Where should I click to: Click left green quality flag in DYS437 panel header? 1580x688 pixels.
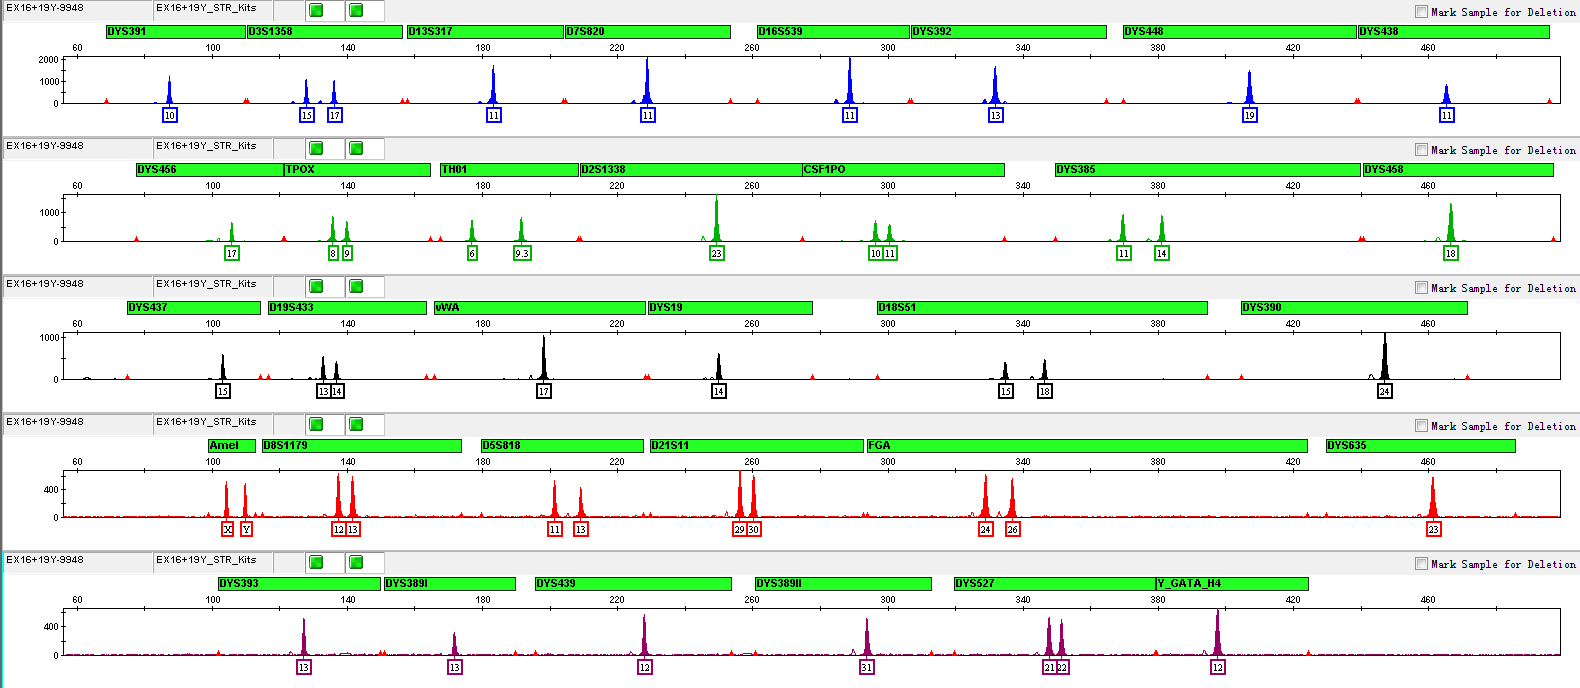tap(316, 286)
